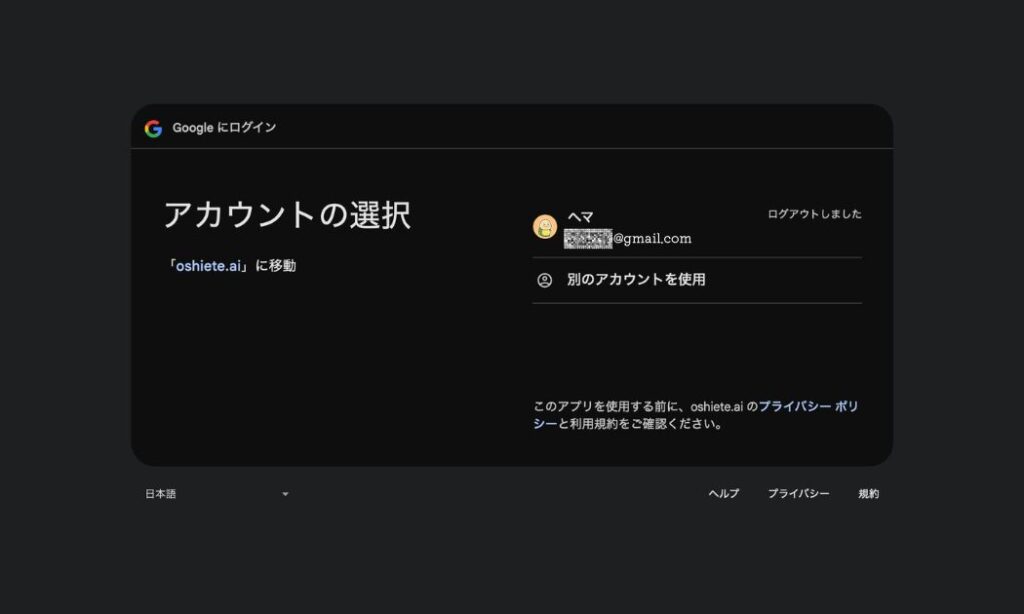Viewport: 1024px width, 614px height.
Task: Click the このアプリを使用する前に notice text
Action: [x=608, y=406]
